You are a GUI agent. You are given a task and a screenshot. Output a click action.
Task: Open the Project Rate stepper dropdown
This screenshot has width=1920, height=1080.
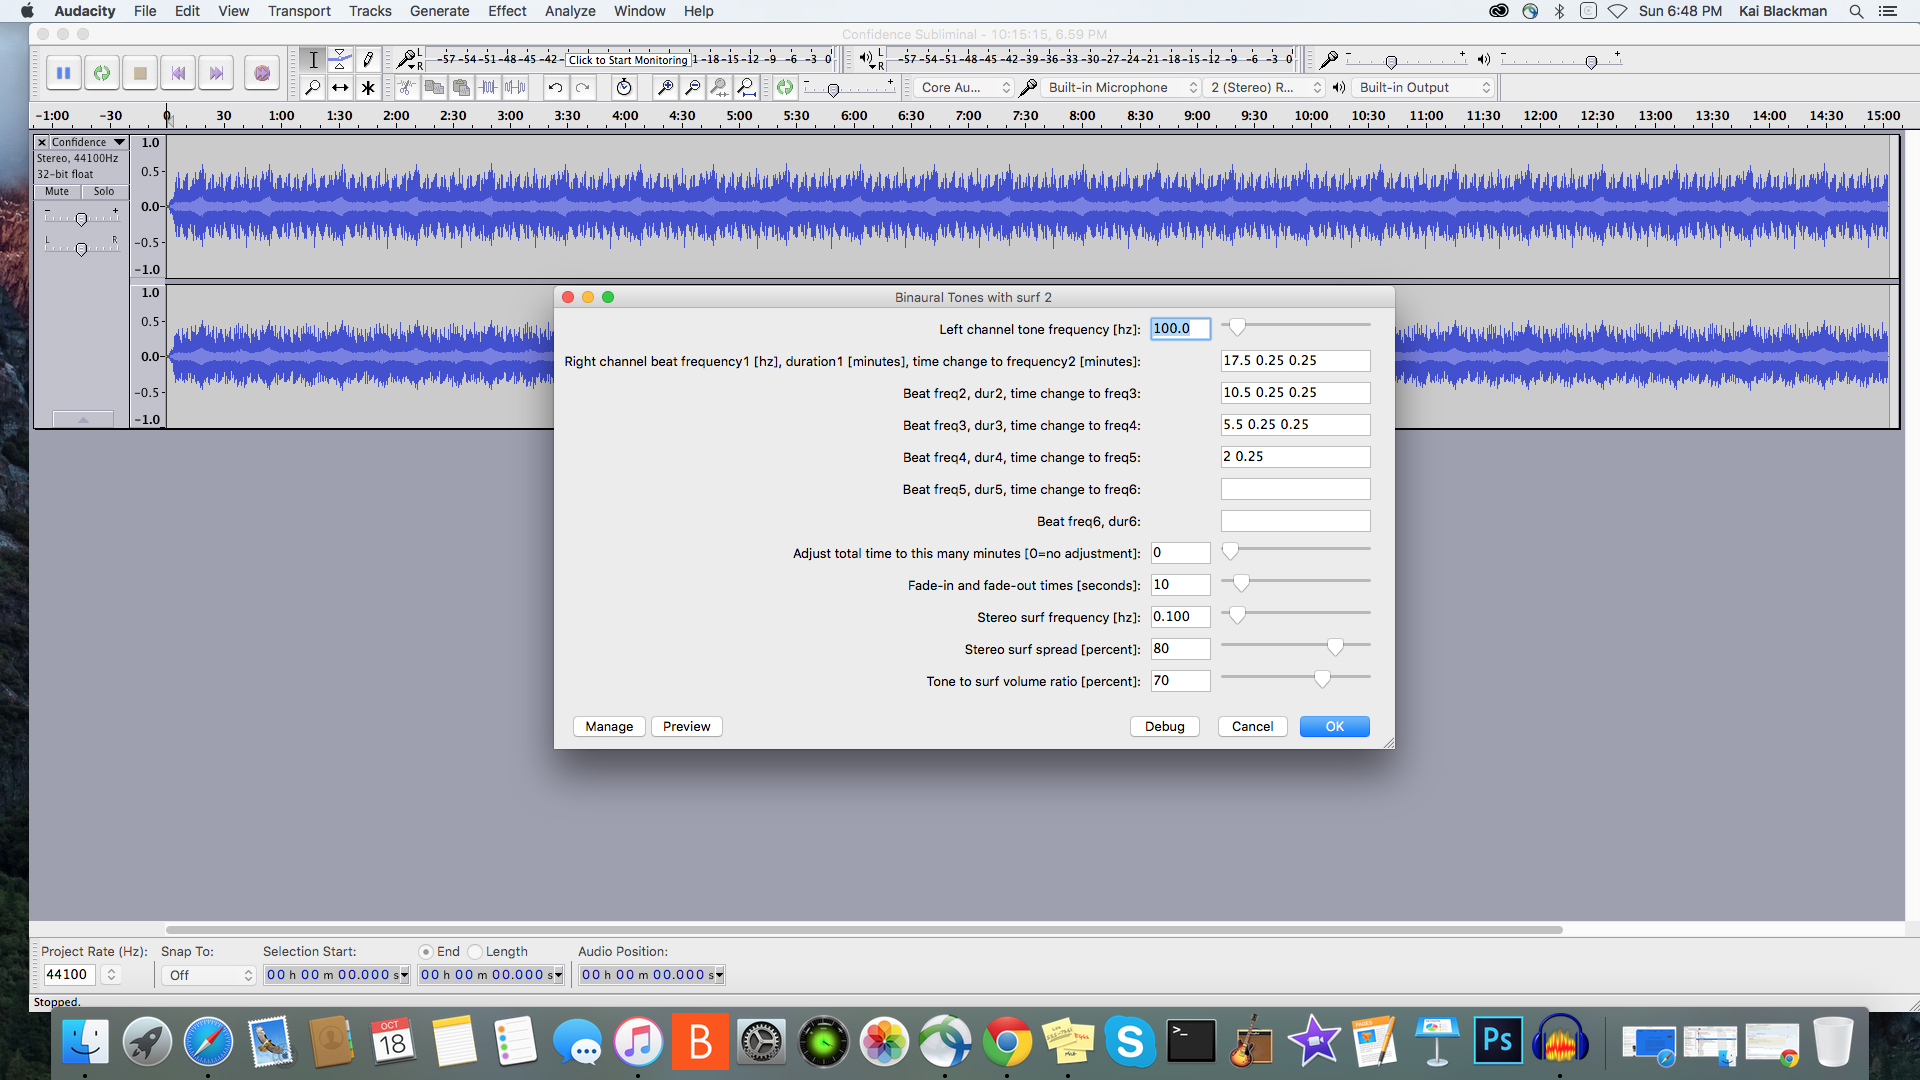pos(111,975)
